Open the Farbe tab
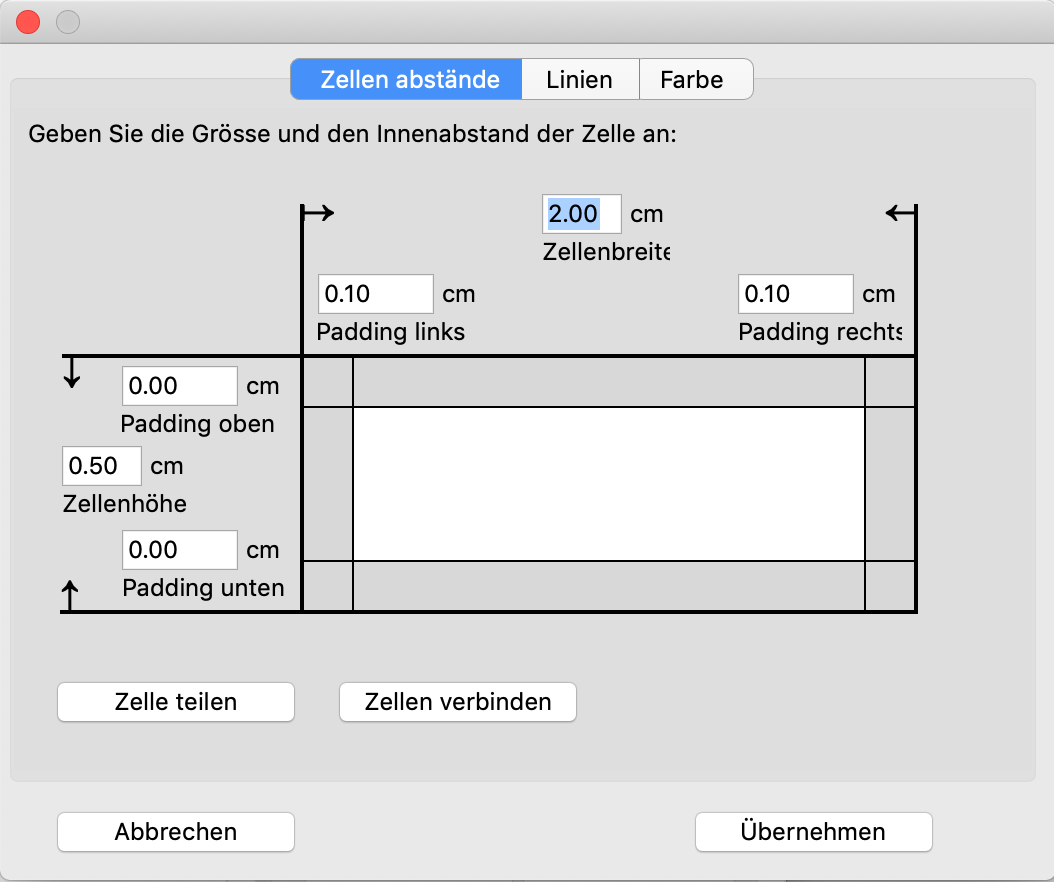The width and height of the screenshot is (1054, 882). point(691,80)
